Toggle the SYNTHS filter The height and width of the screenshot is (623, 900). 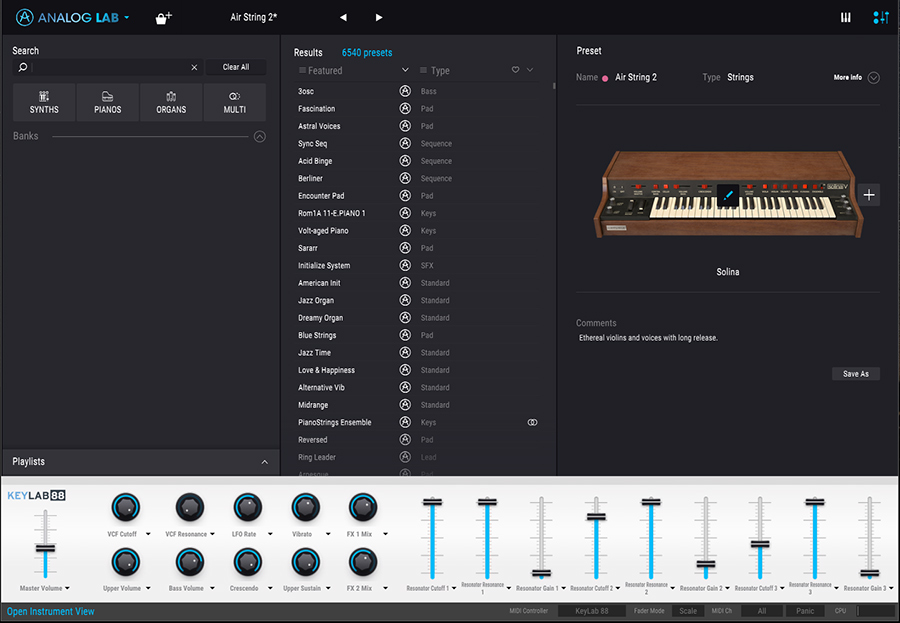coord(44,102)
